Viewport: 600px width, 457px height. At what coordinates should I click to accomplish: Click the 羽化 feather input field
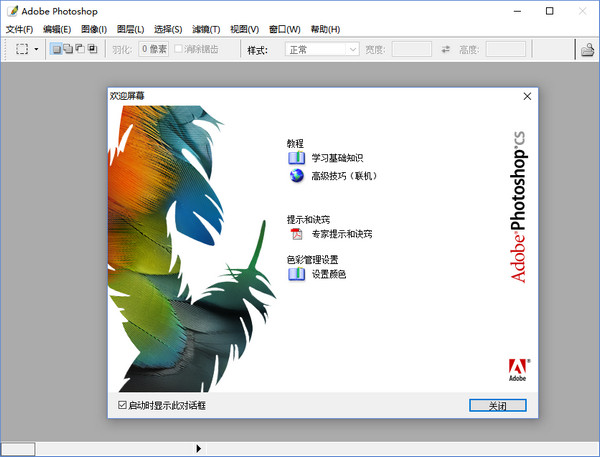click(x=155, y=49)
